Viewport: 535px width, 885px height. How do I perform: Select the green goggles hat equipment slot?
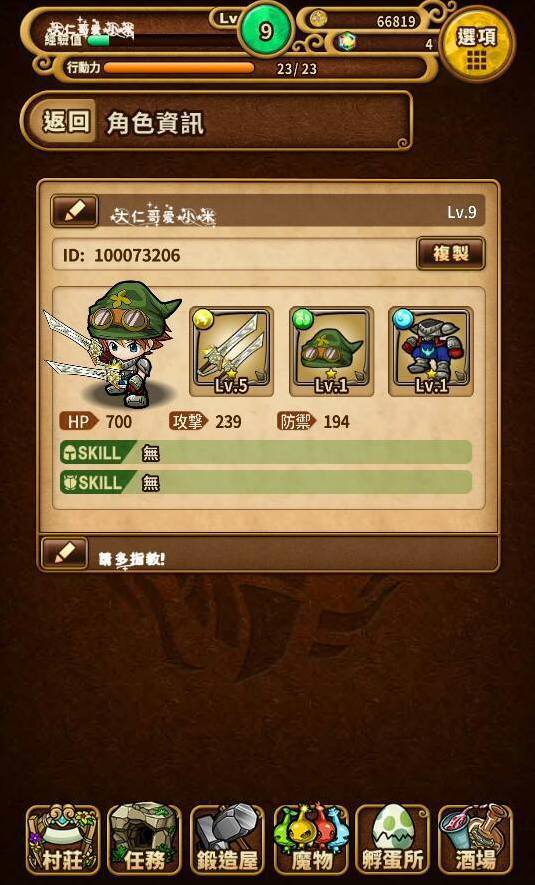pyautogui.click(x=331, y=352)
